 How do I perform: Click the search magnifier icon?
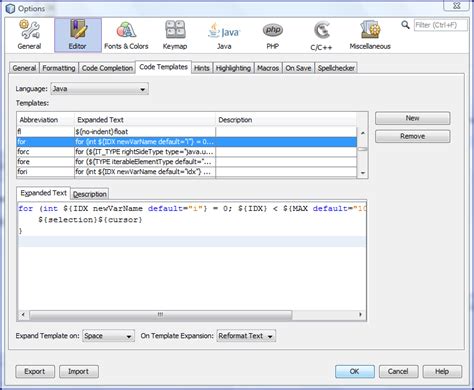(405, 25)
